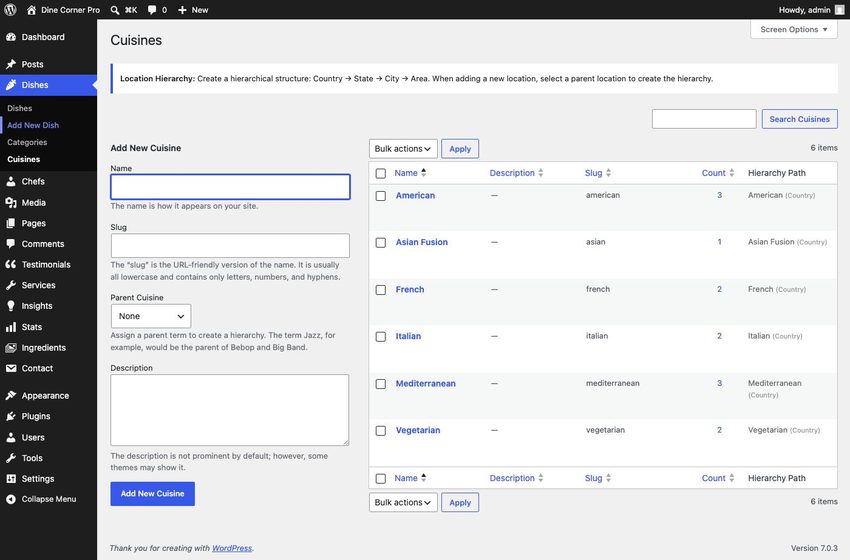This screenshot has width=850, height=560.
Task: Click the Add New Cuisine button
Action: tap(152, 494)
